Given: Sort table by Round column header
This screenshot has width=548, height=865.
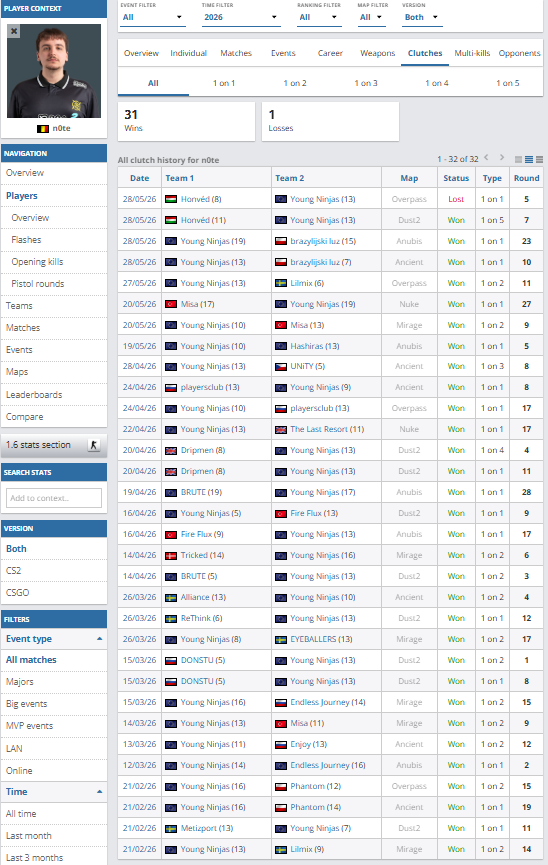Looking at the screenshot, I should (526, 178).
